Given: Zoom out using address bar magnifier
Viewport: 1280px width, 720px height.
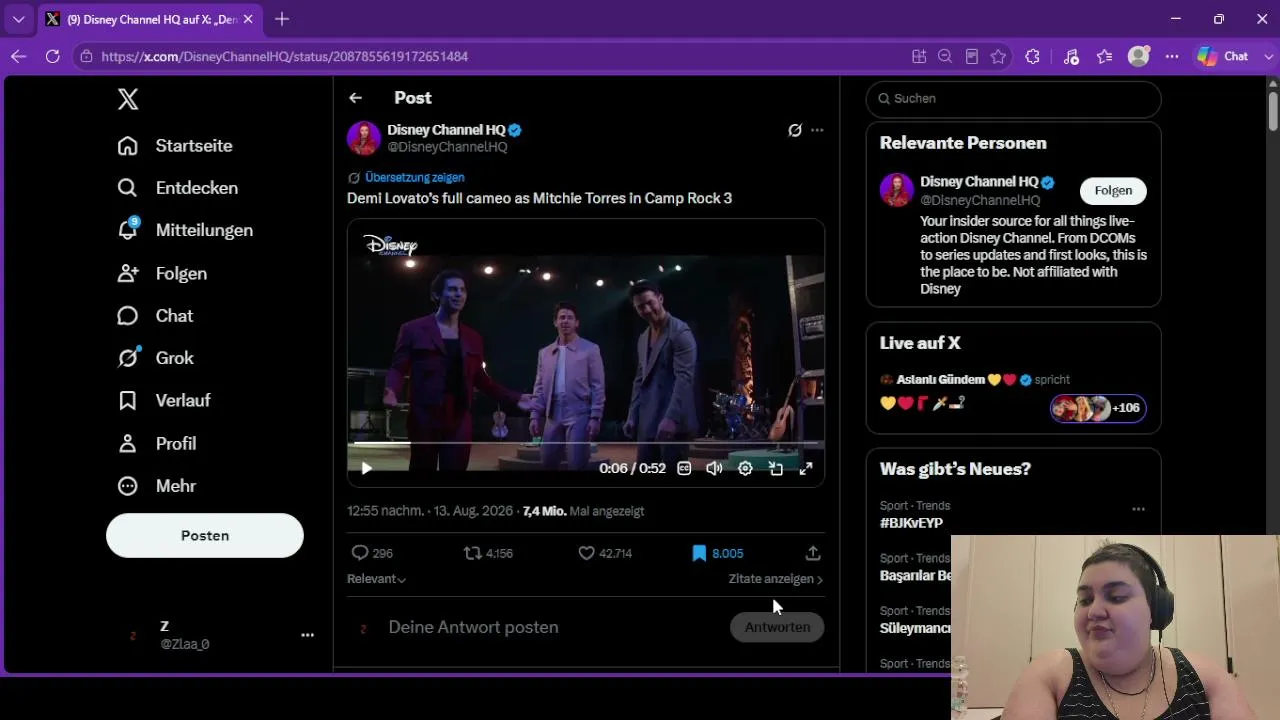Looking at the screenshot, I should pyautogui.click(x=945, y=57).
